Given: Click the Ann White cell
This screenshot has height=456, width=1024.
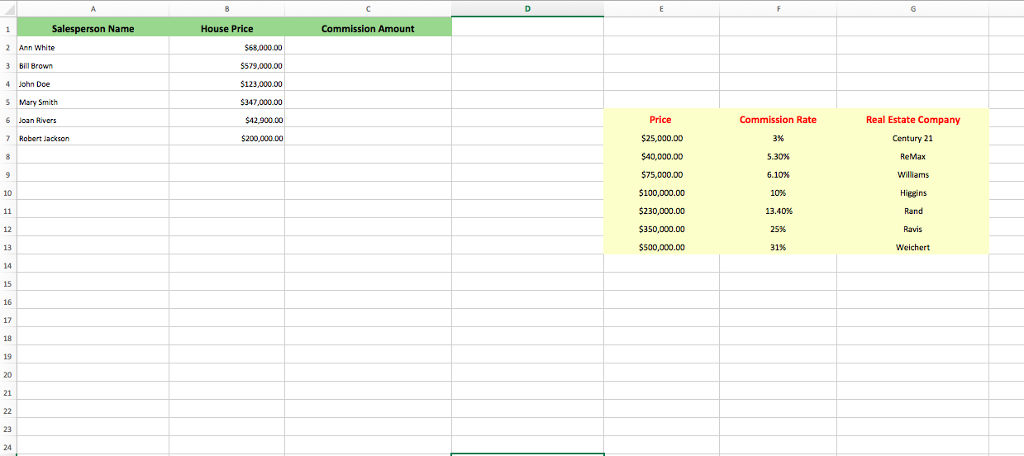Looking at the screenshot, I should [93, 47].
